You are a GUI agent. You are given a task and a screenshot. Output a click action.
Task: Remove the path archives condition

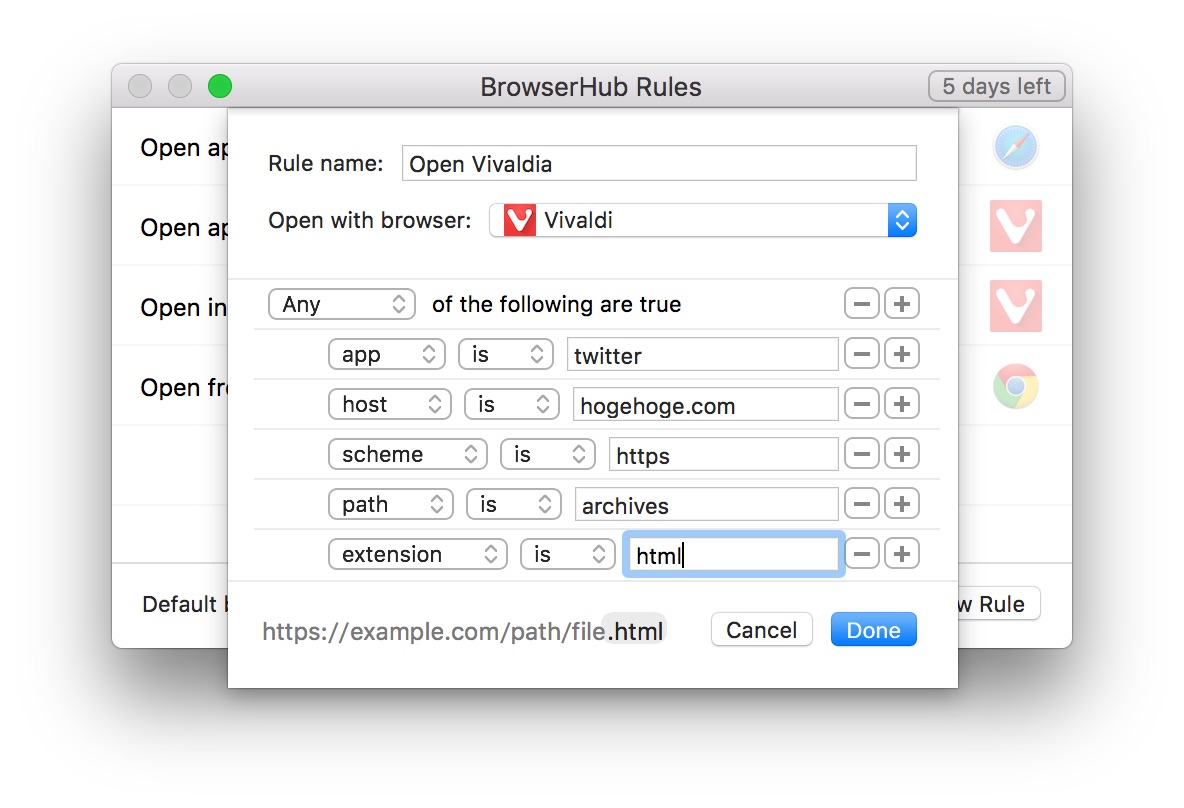862,504
